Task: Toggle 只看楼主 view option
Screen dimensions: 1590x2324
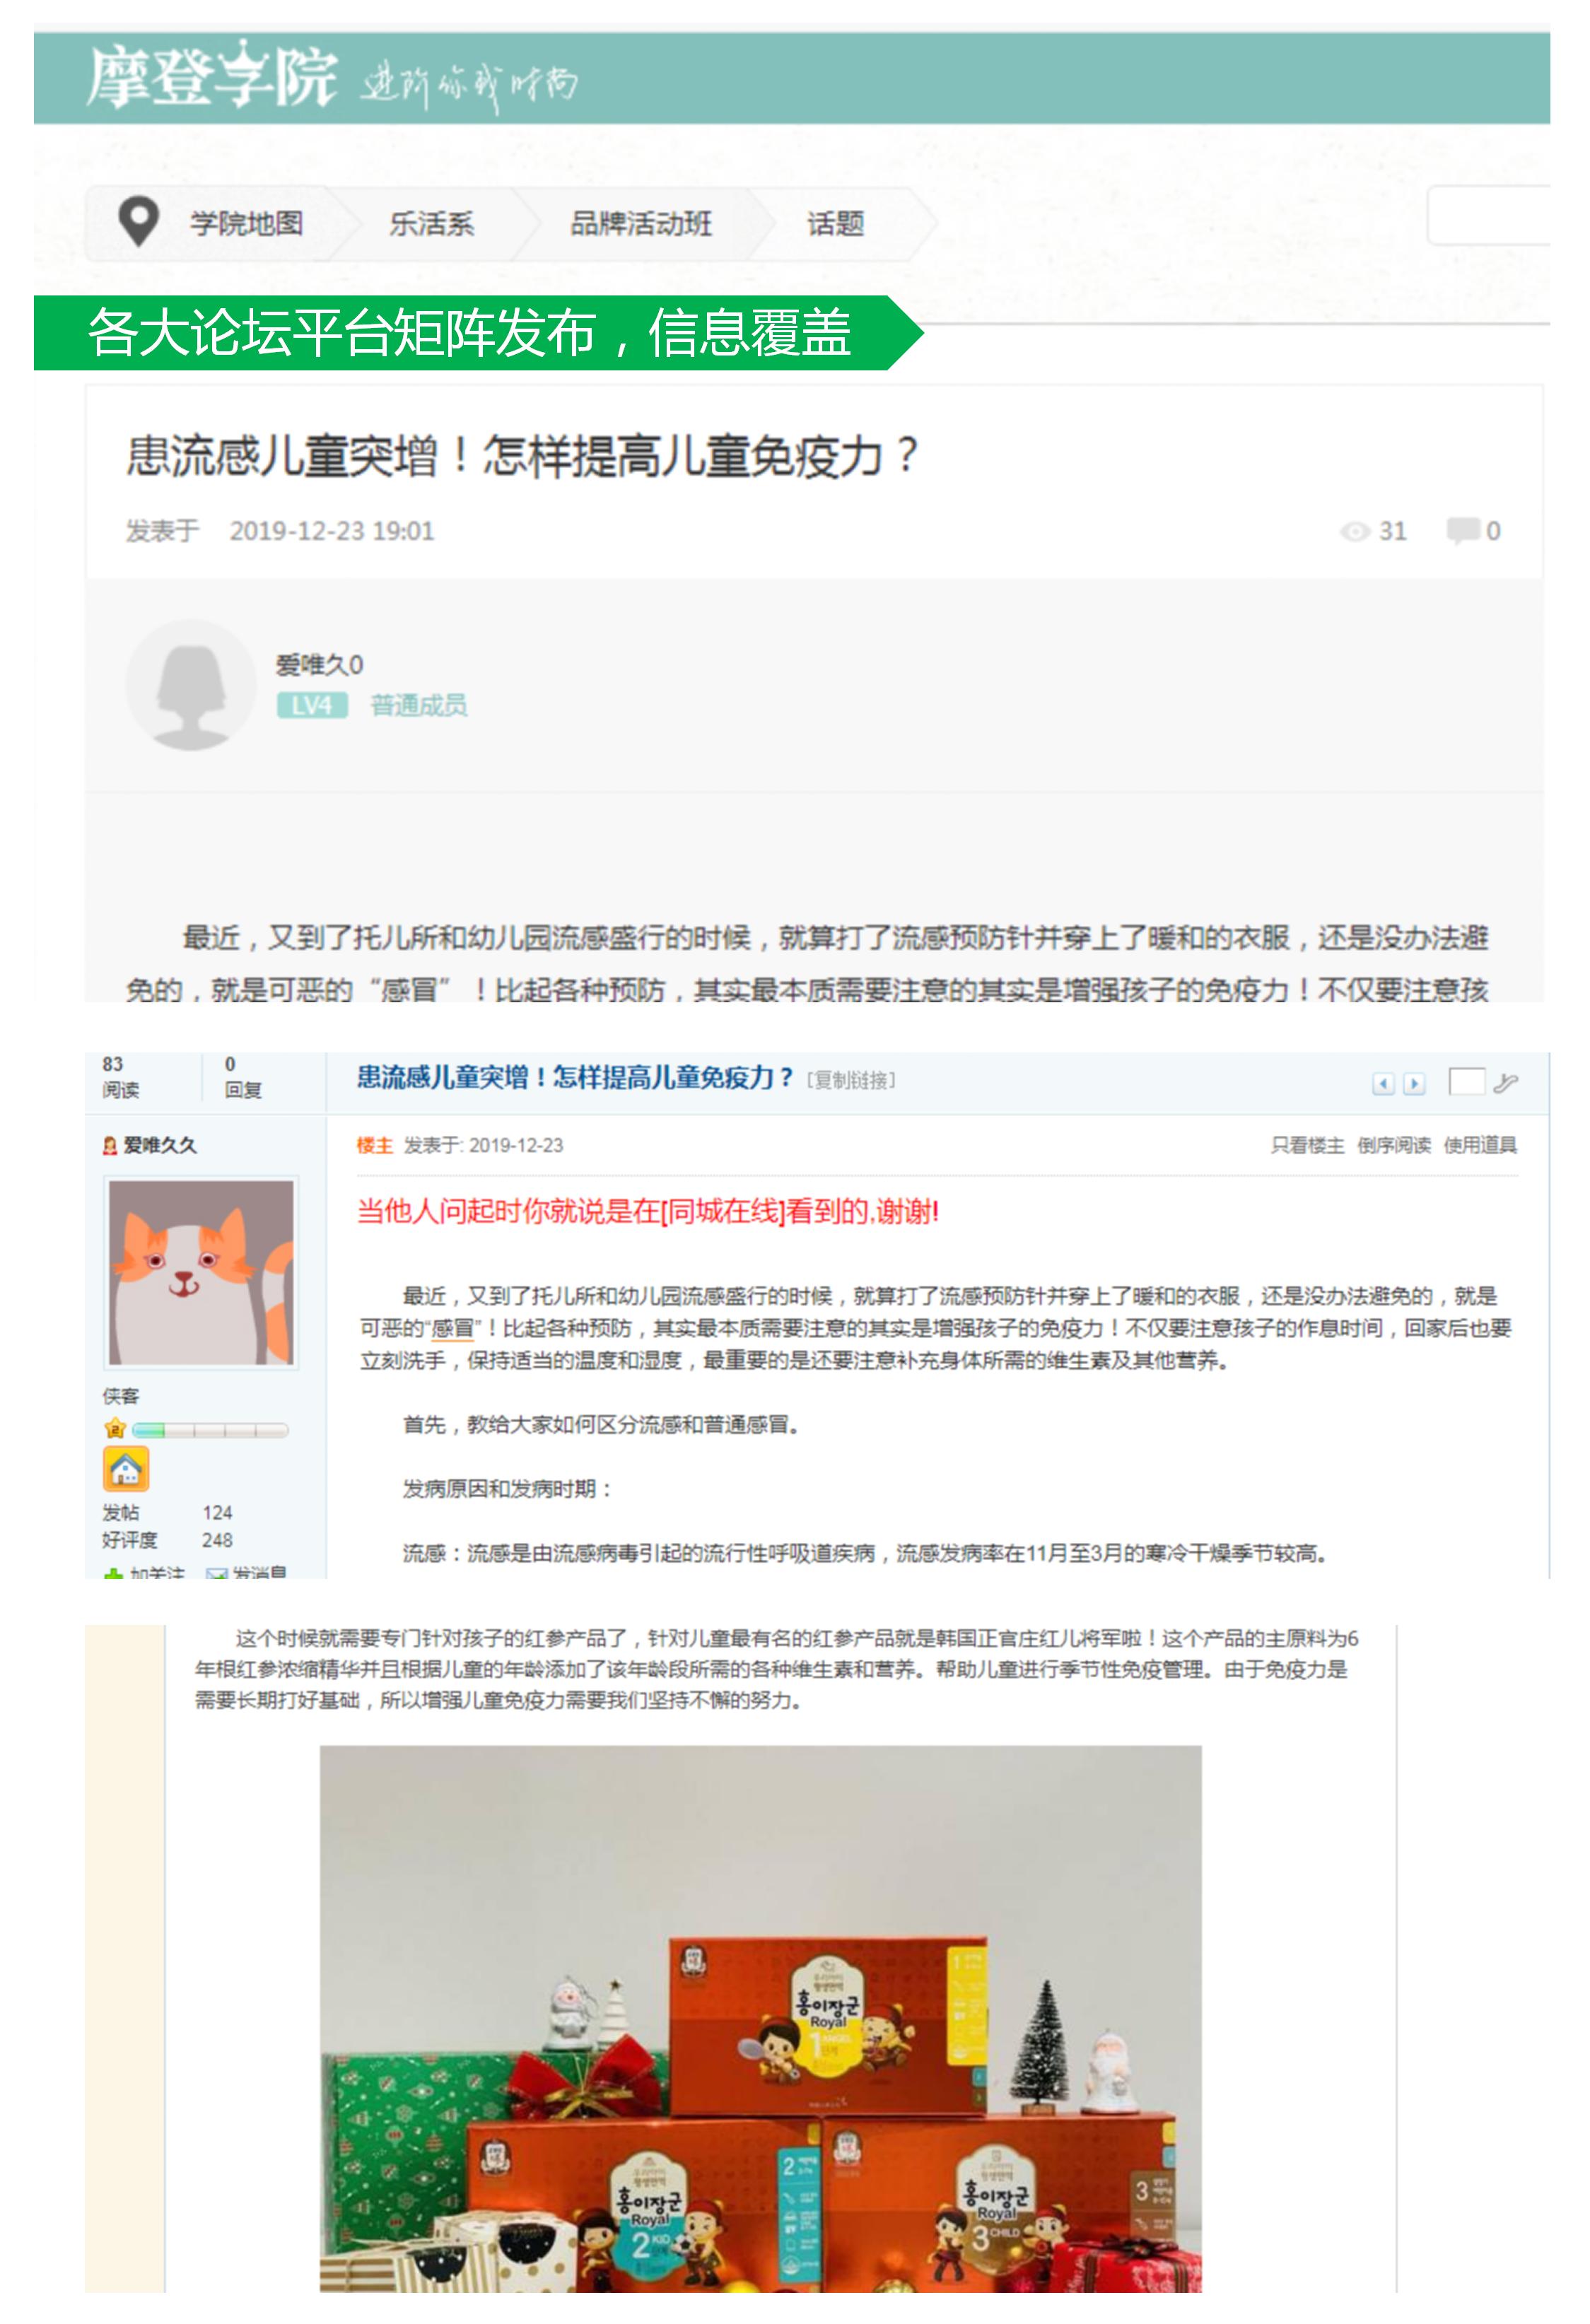Action: 1307,1145
